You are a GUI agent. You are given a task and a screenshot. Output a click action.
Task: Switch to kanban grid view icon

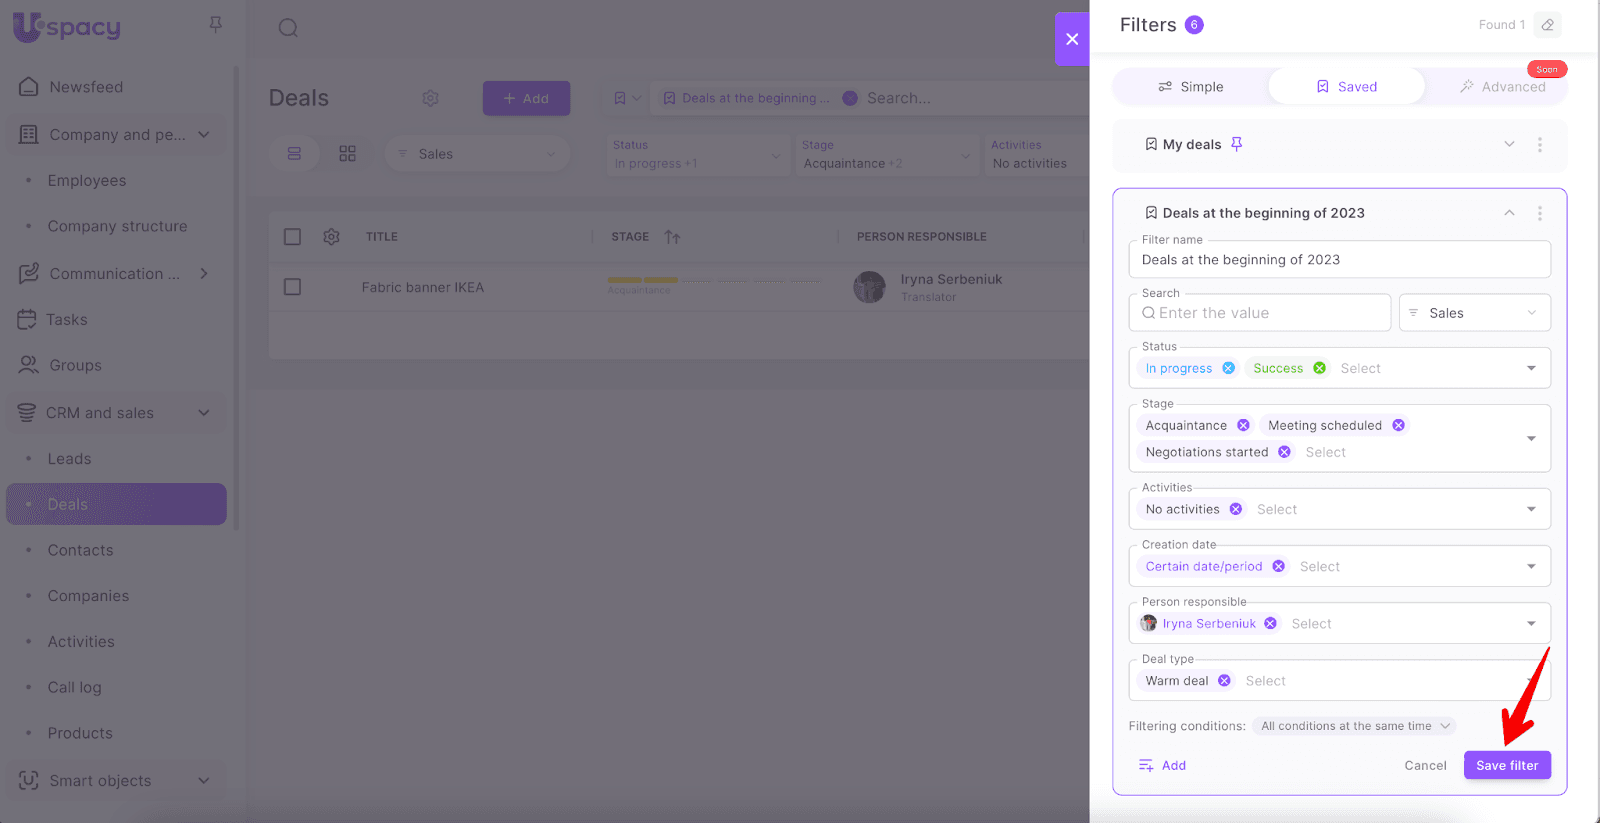pos(347,154)
